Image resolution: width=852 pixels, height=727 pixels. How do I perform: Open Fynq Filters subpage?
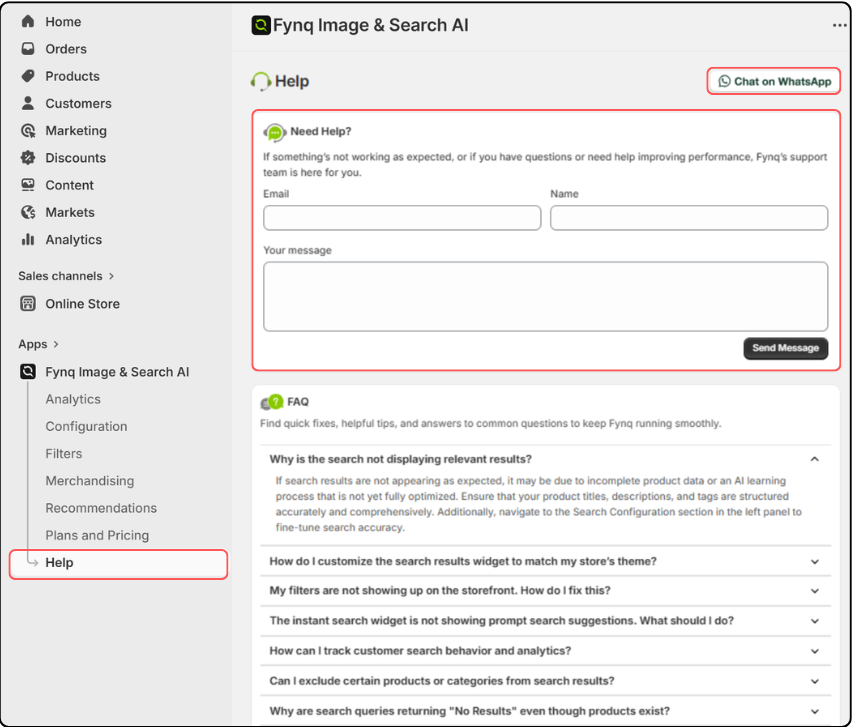coord(64,453)
